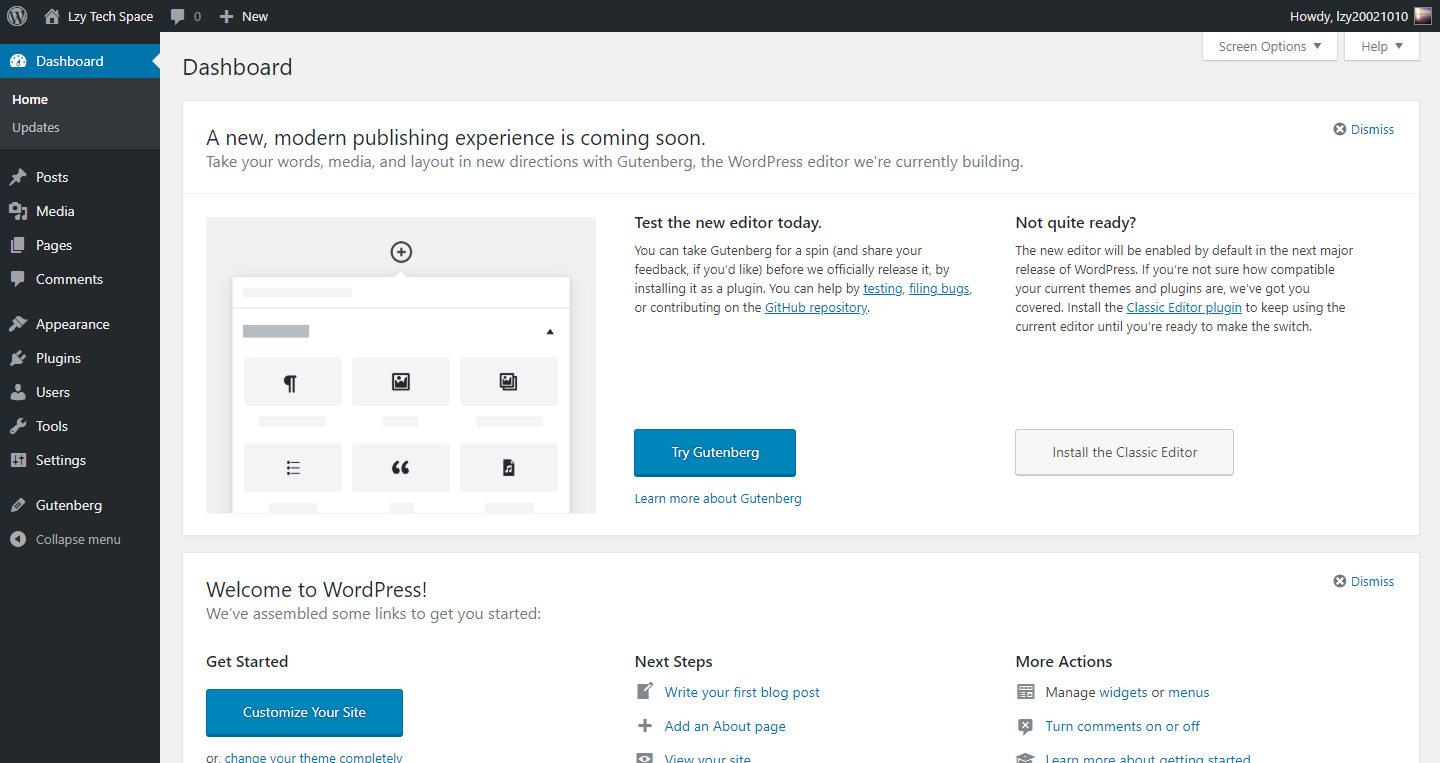Click the comments bubble icon in admin bar
Image resolution: width=1440 pixels, height=763 pixels.
point(177,17)
